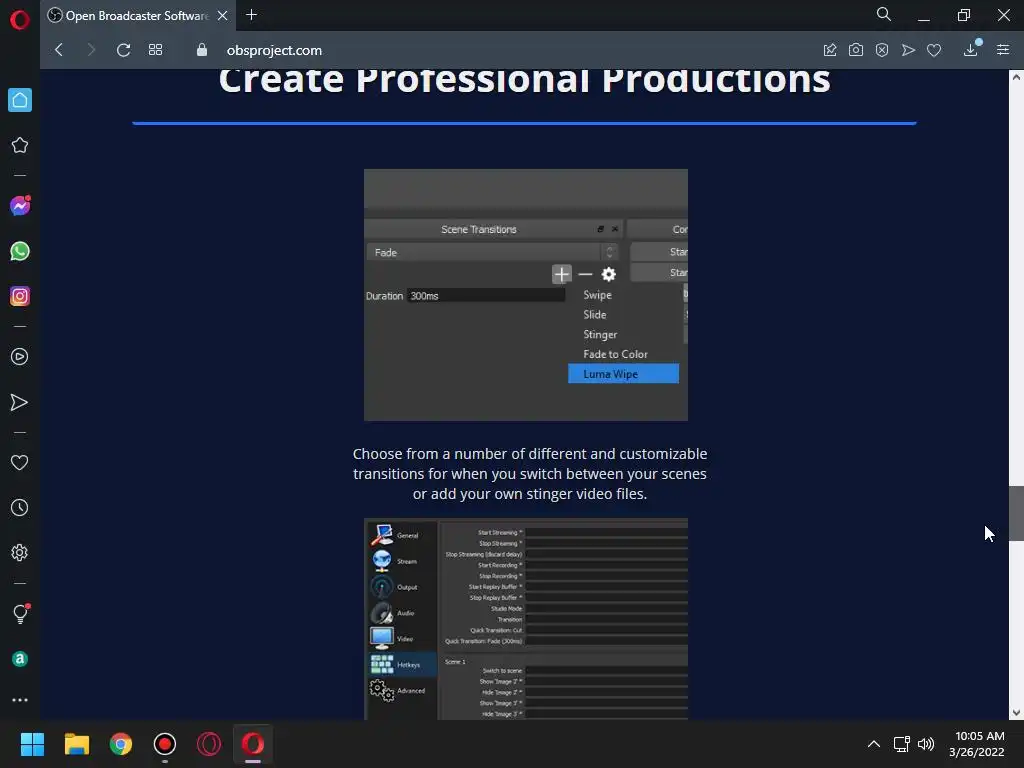Open sidebar Pinboards heart icon
Viewport: 1024px width, 768px height.
pos(20,462)
